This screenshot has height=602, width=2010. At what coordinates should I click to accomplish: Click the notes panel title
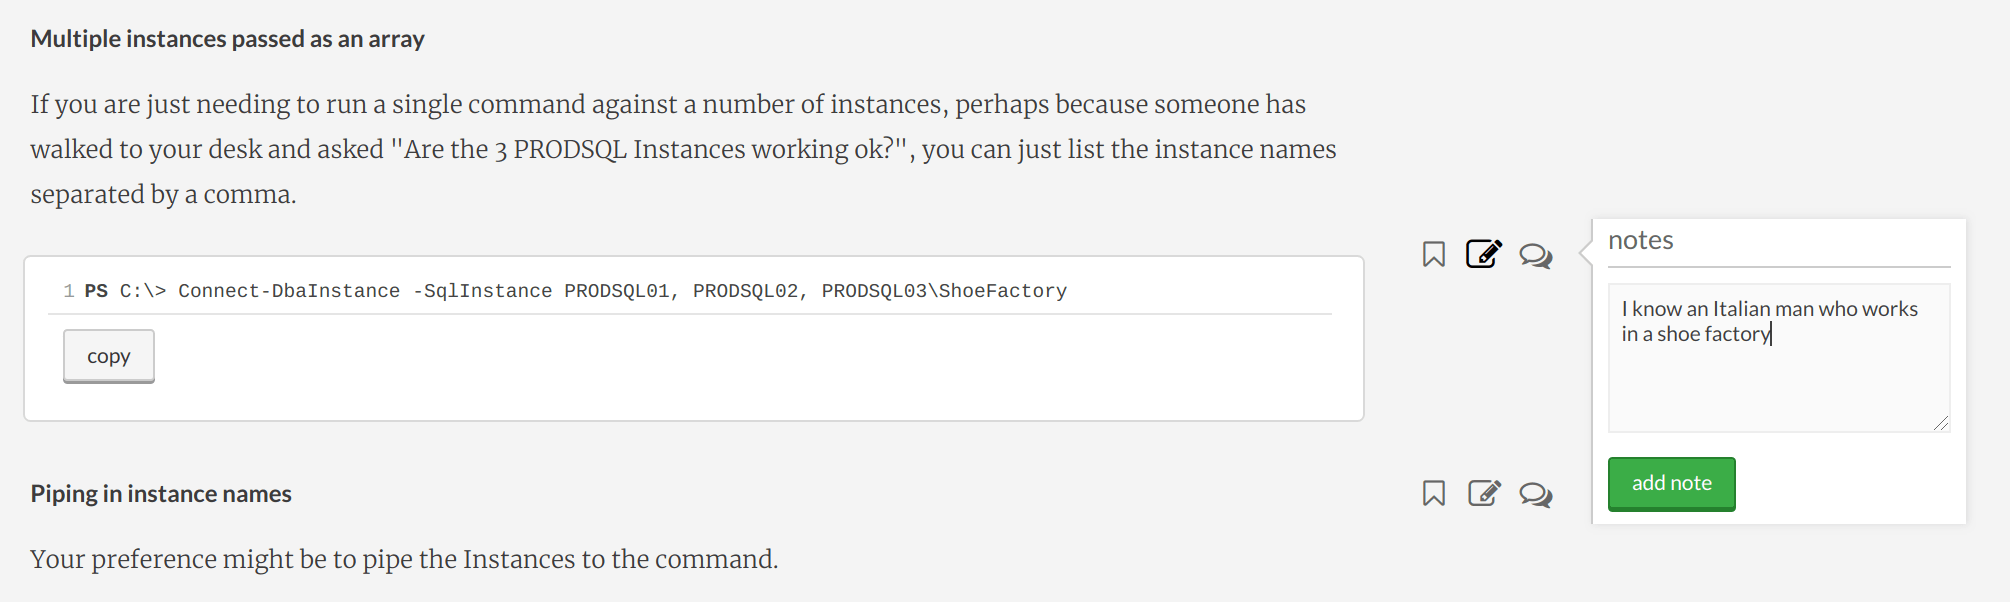tap(1640, 240)
